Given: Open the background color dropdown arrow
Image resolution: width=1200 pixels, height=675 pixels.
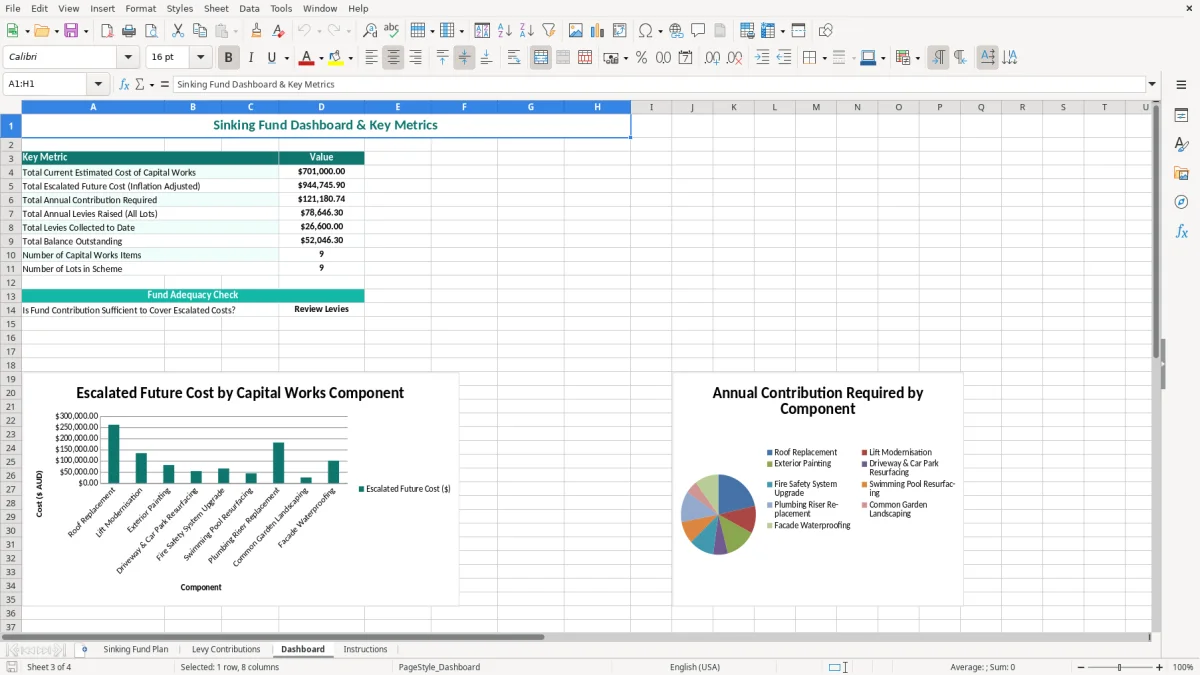Looking at the screenshot, I should click(x=350, y=58).
